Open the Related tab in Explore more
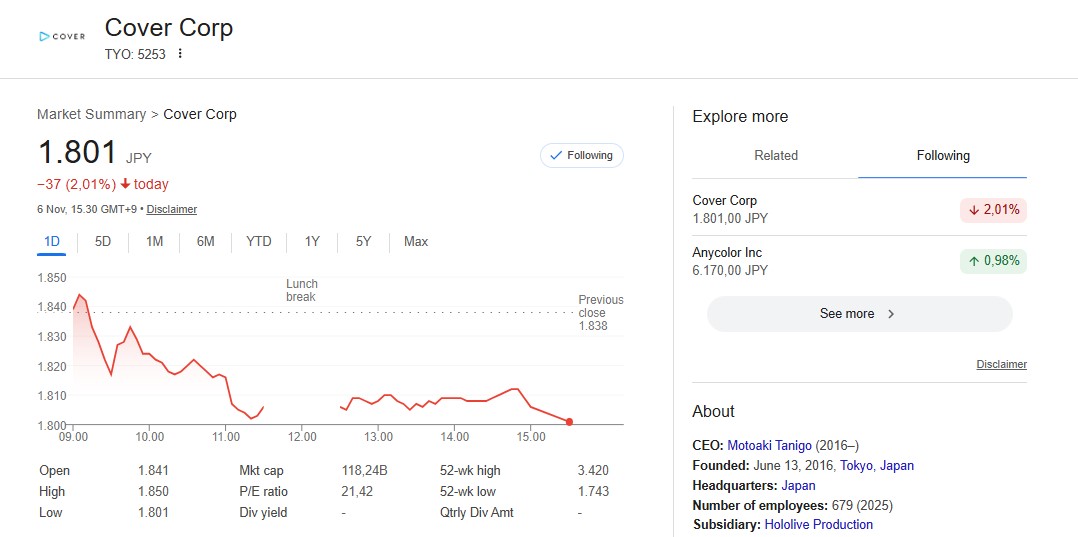 [x=775, y=155]
